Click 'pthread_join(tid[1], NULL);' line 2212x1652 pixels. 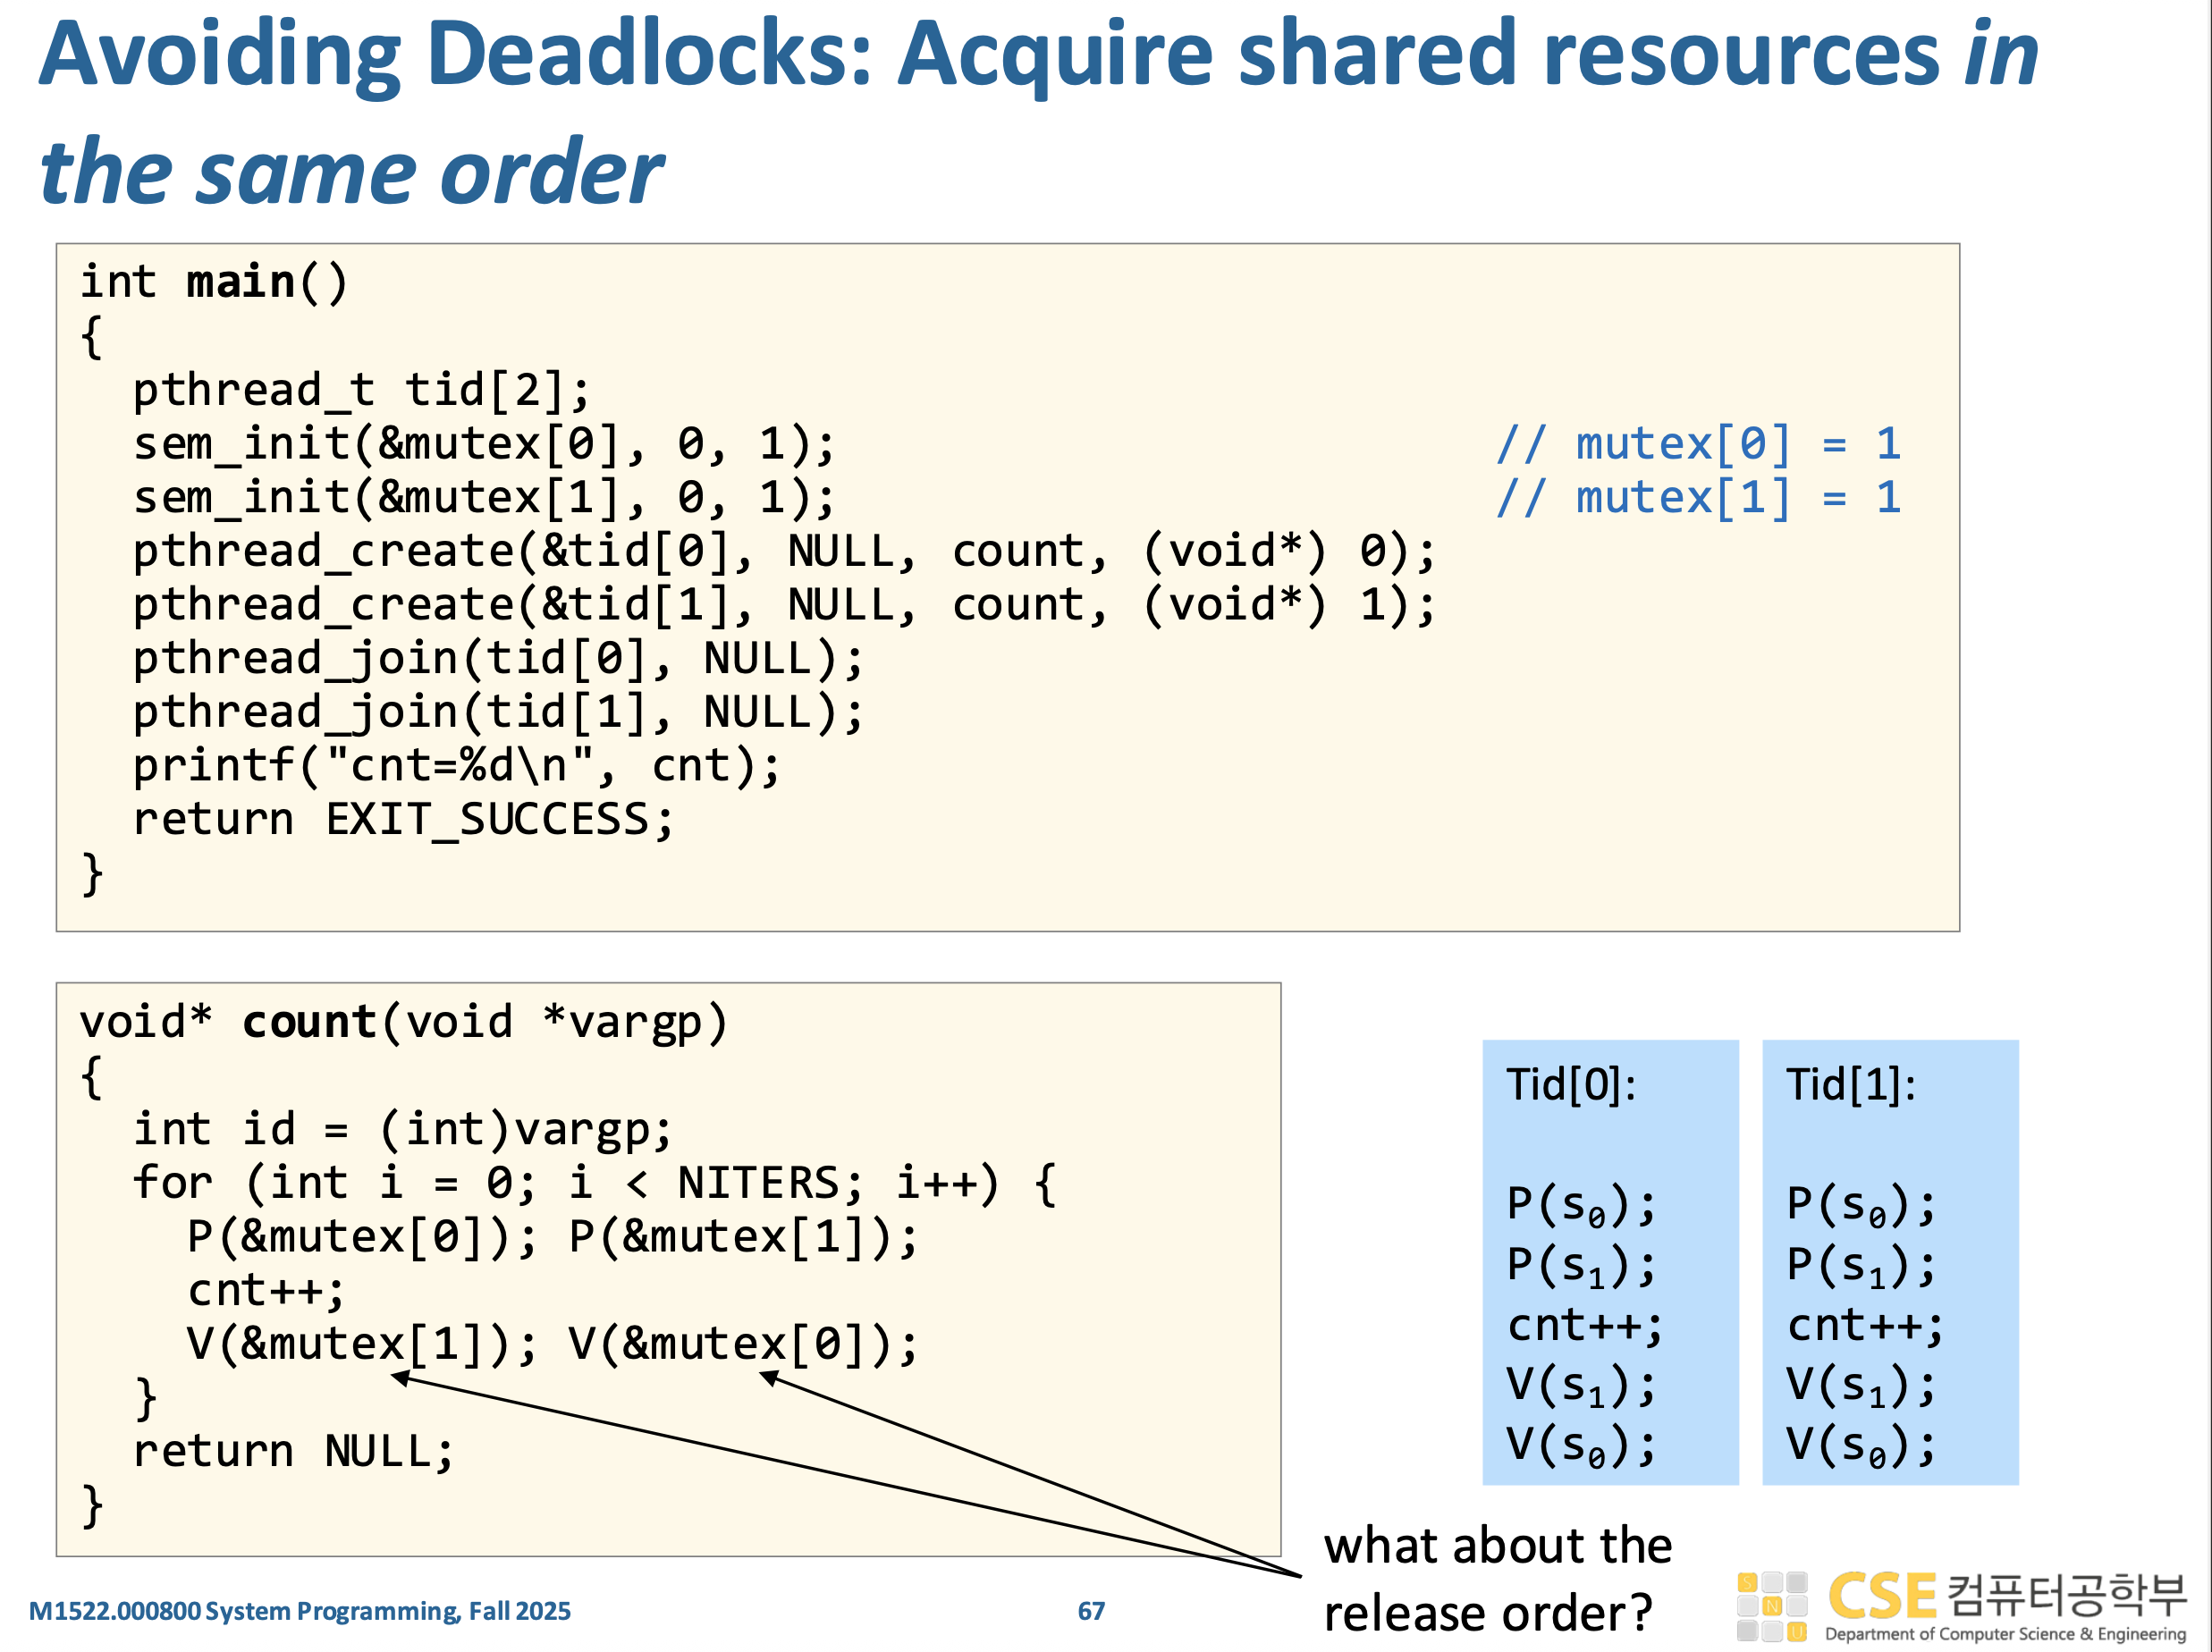tap(498, 713)
